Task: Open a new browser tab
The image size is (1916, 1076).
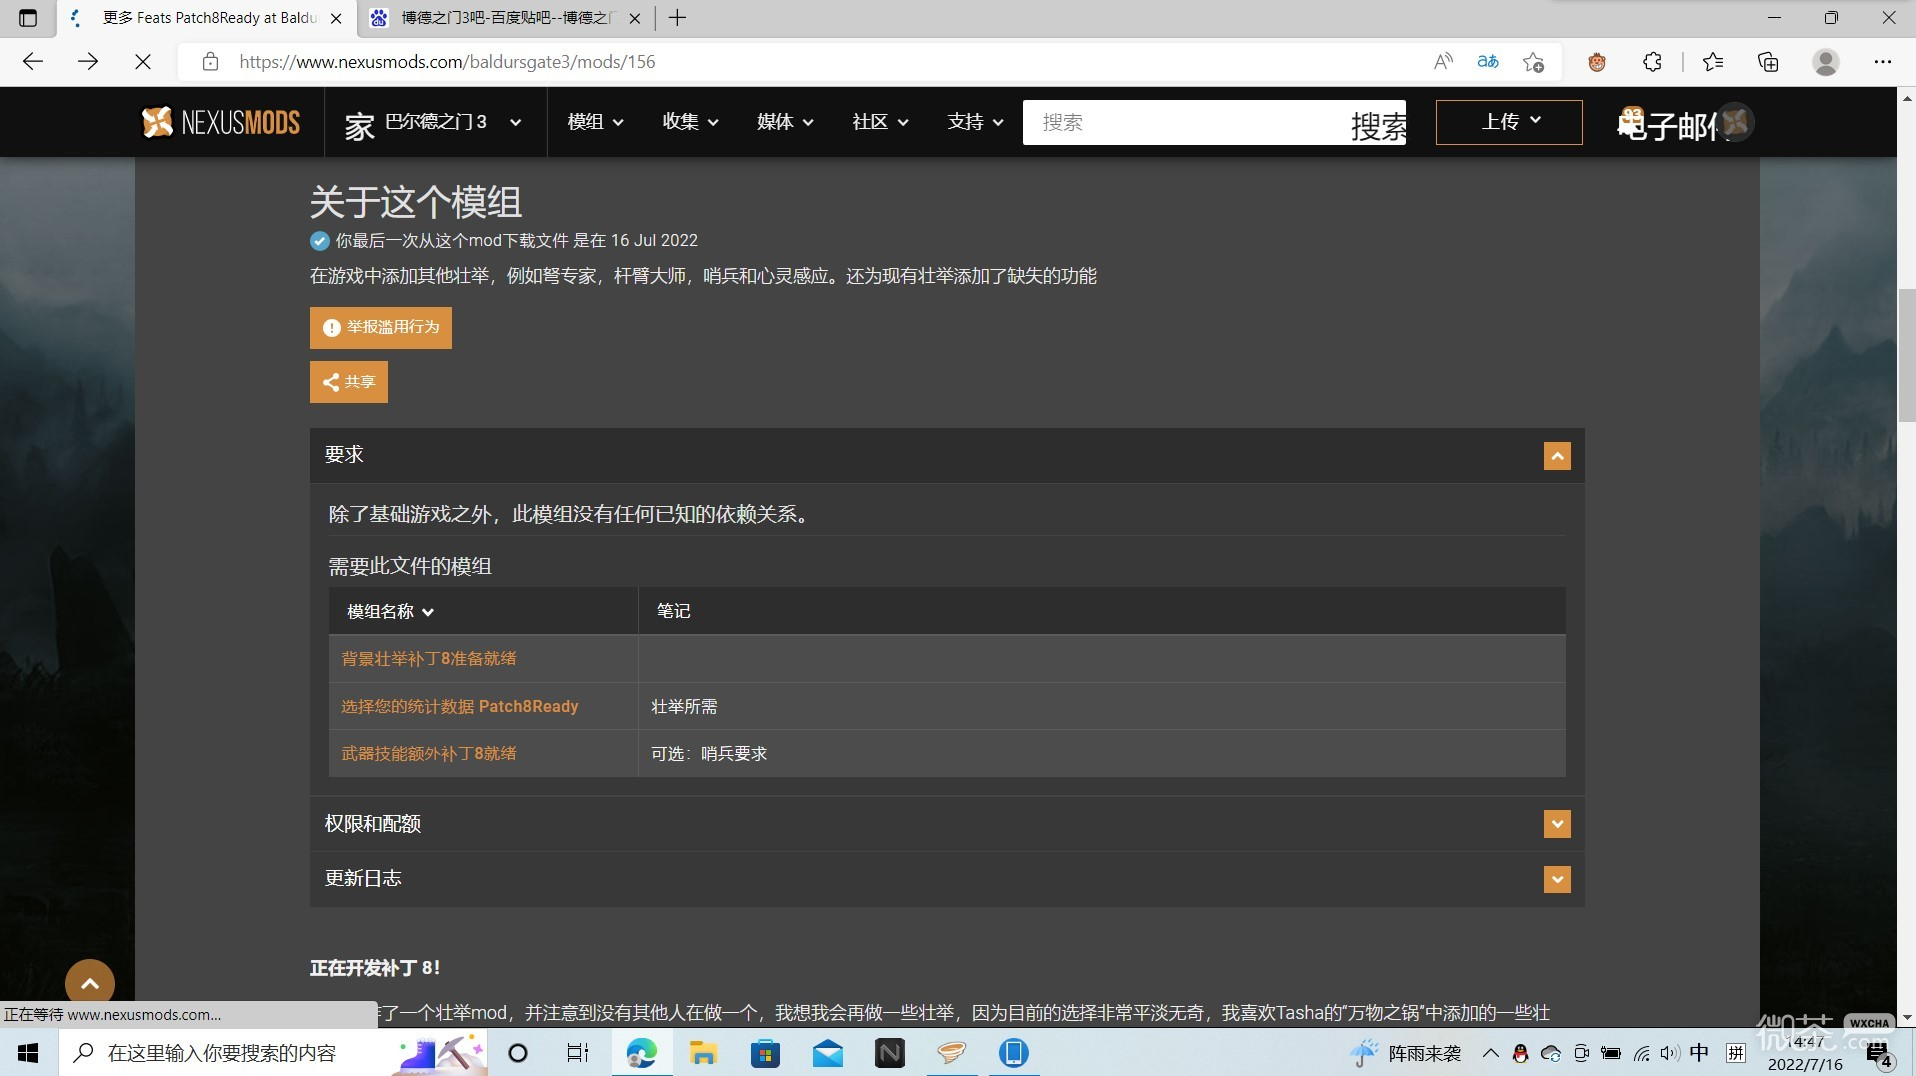Action: 677,18
